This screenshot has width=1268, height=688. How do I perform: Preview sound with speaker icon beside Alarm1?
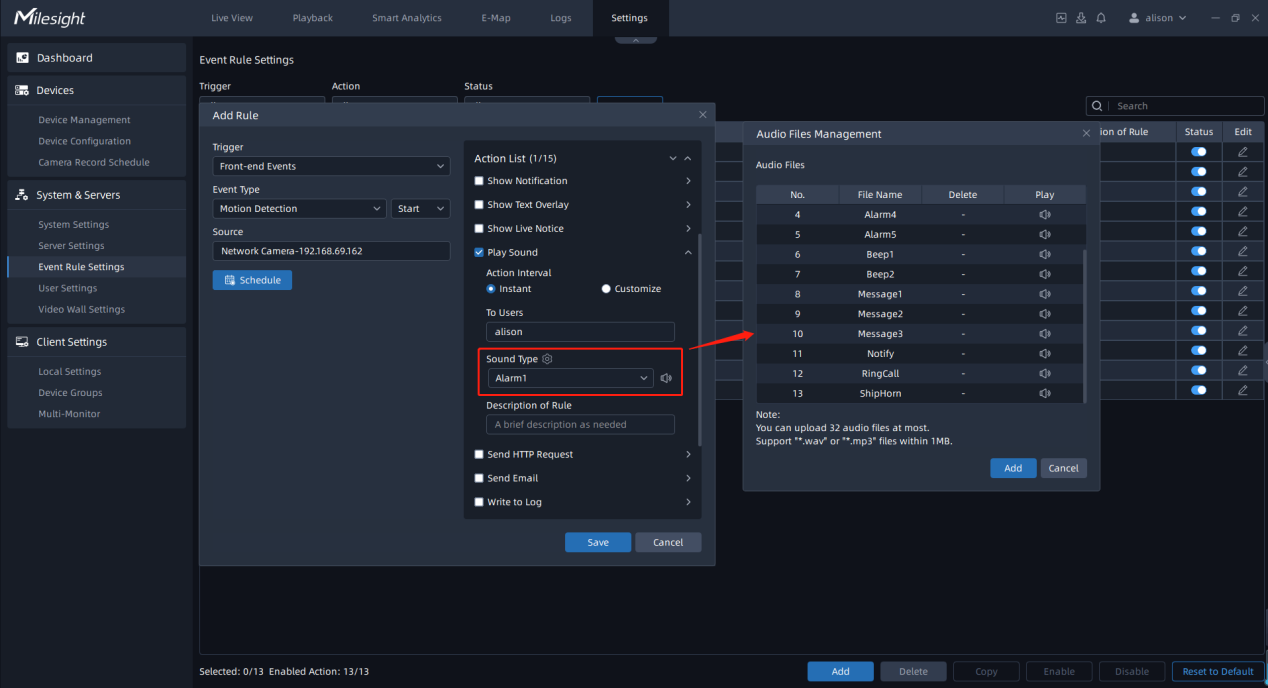pyautogui.click(x=666, y=378)
